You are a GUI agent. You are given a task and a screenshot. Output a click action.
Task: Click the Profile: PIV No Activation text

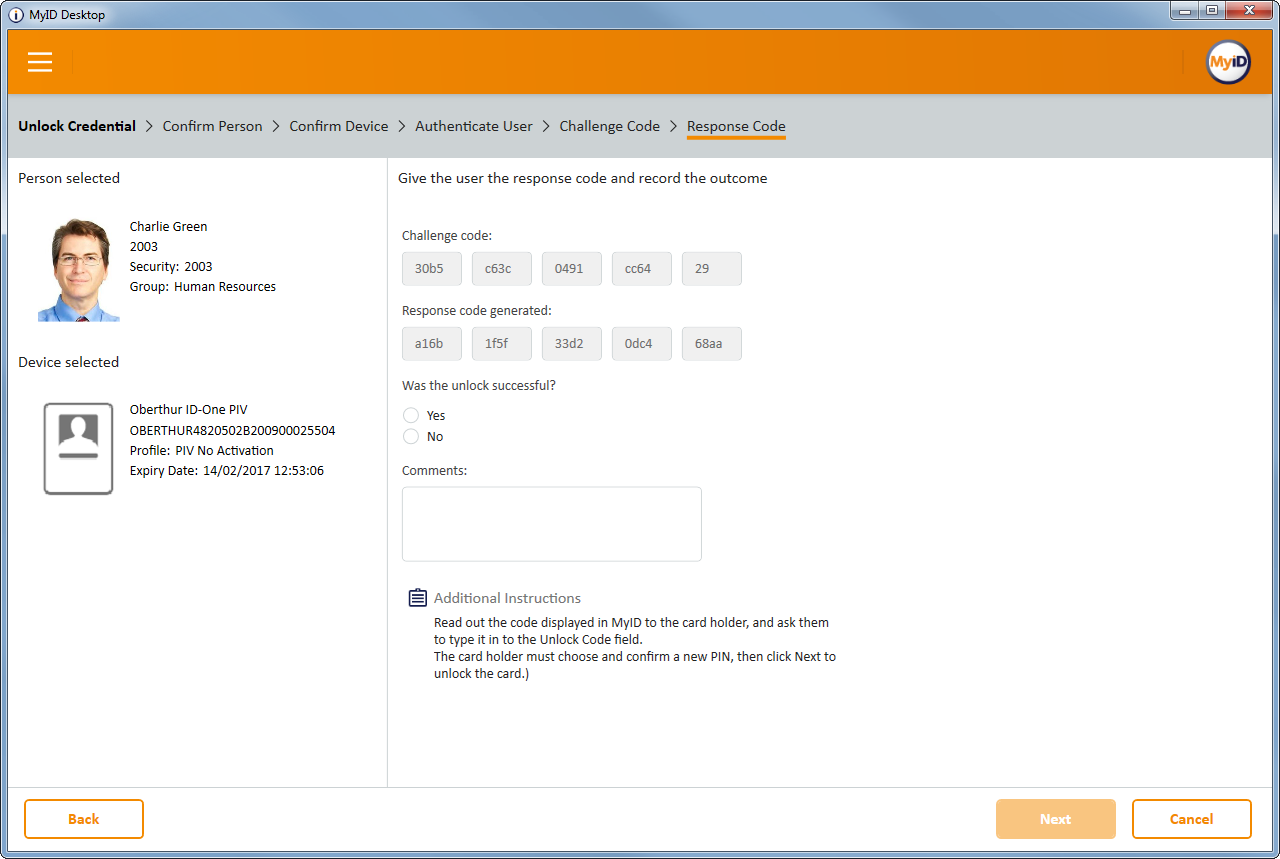pyautogui.click(x=202, y=451)
